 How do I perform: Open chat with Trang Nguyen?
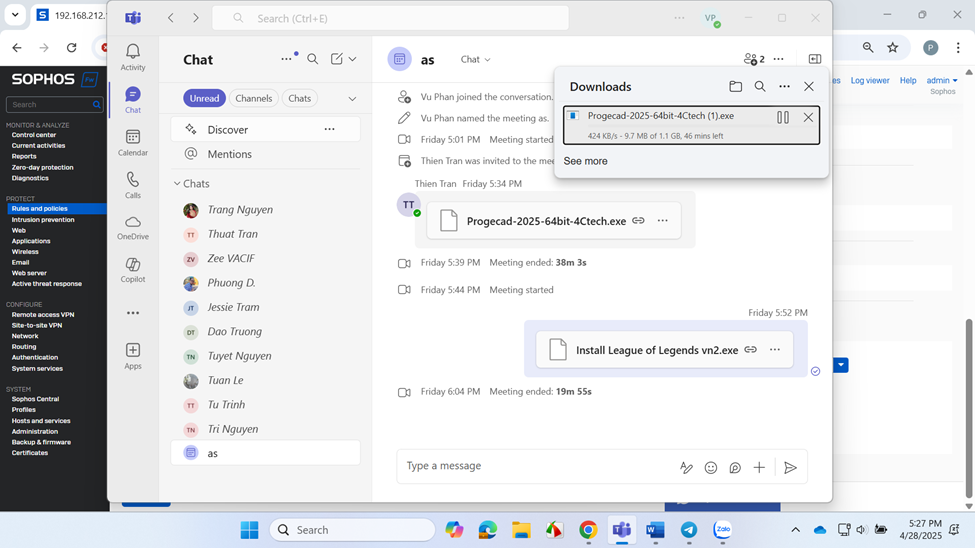pos(240,210)
